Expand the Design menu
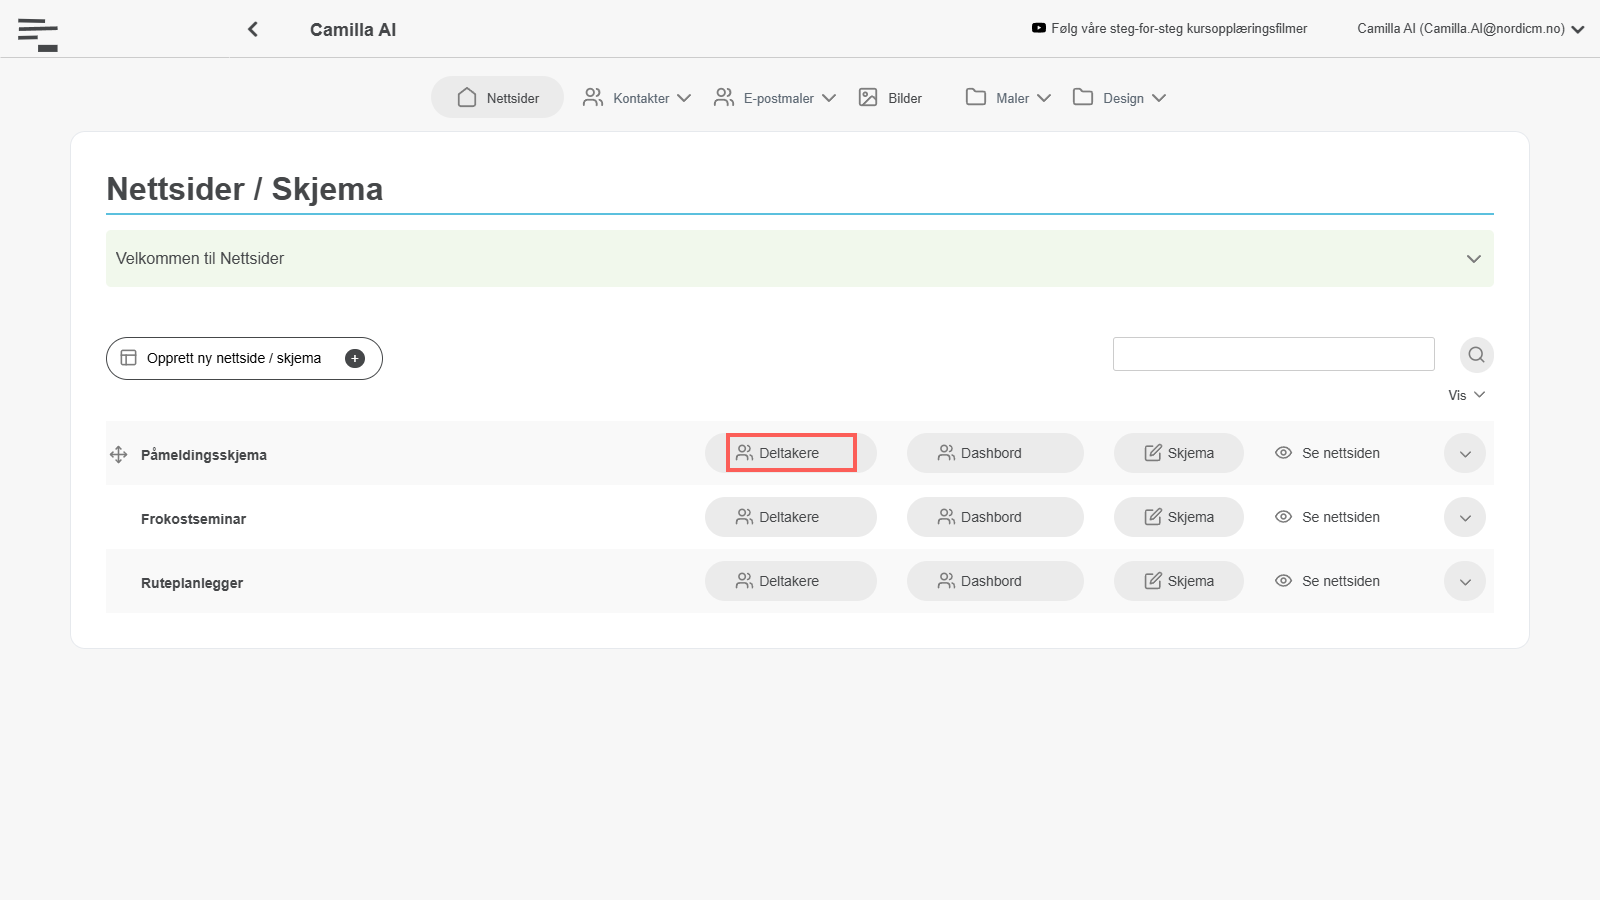 tap(1119, 98)
